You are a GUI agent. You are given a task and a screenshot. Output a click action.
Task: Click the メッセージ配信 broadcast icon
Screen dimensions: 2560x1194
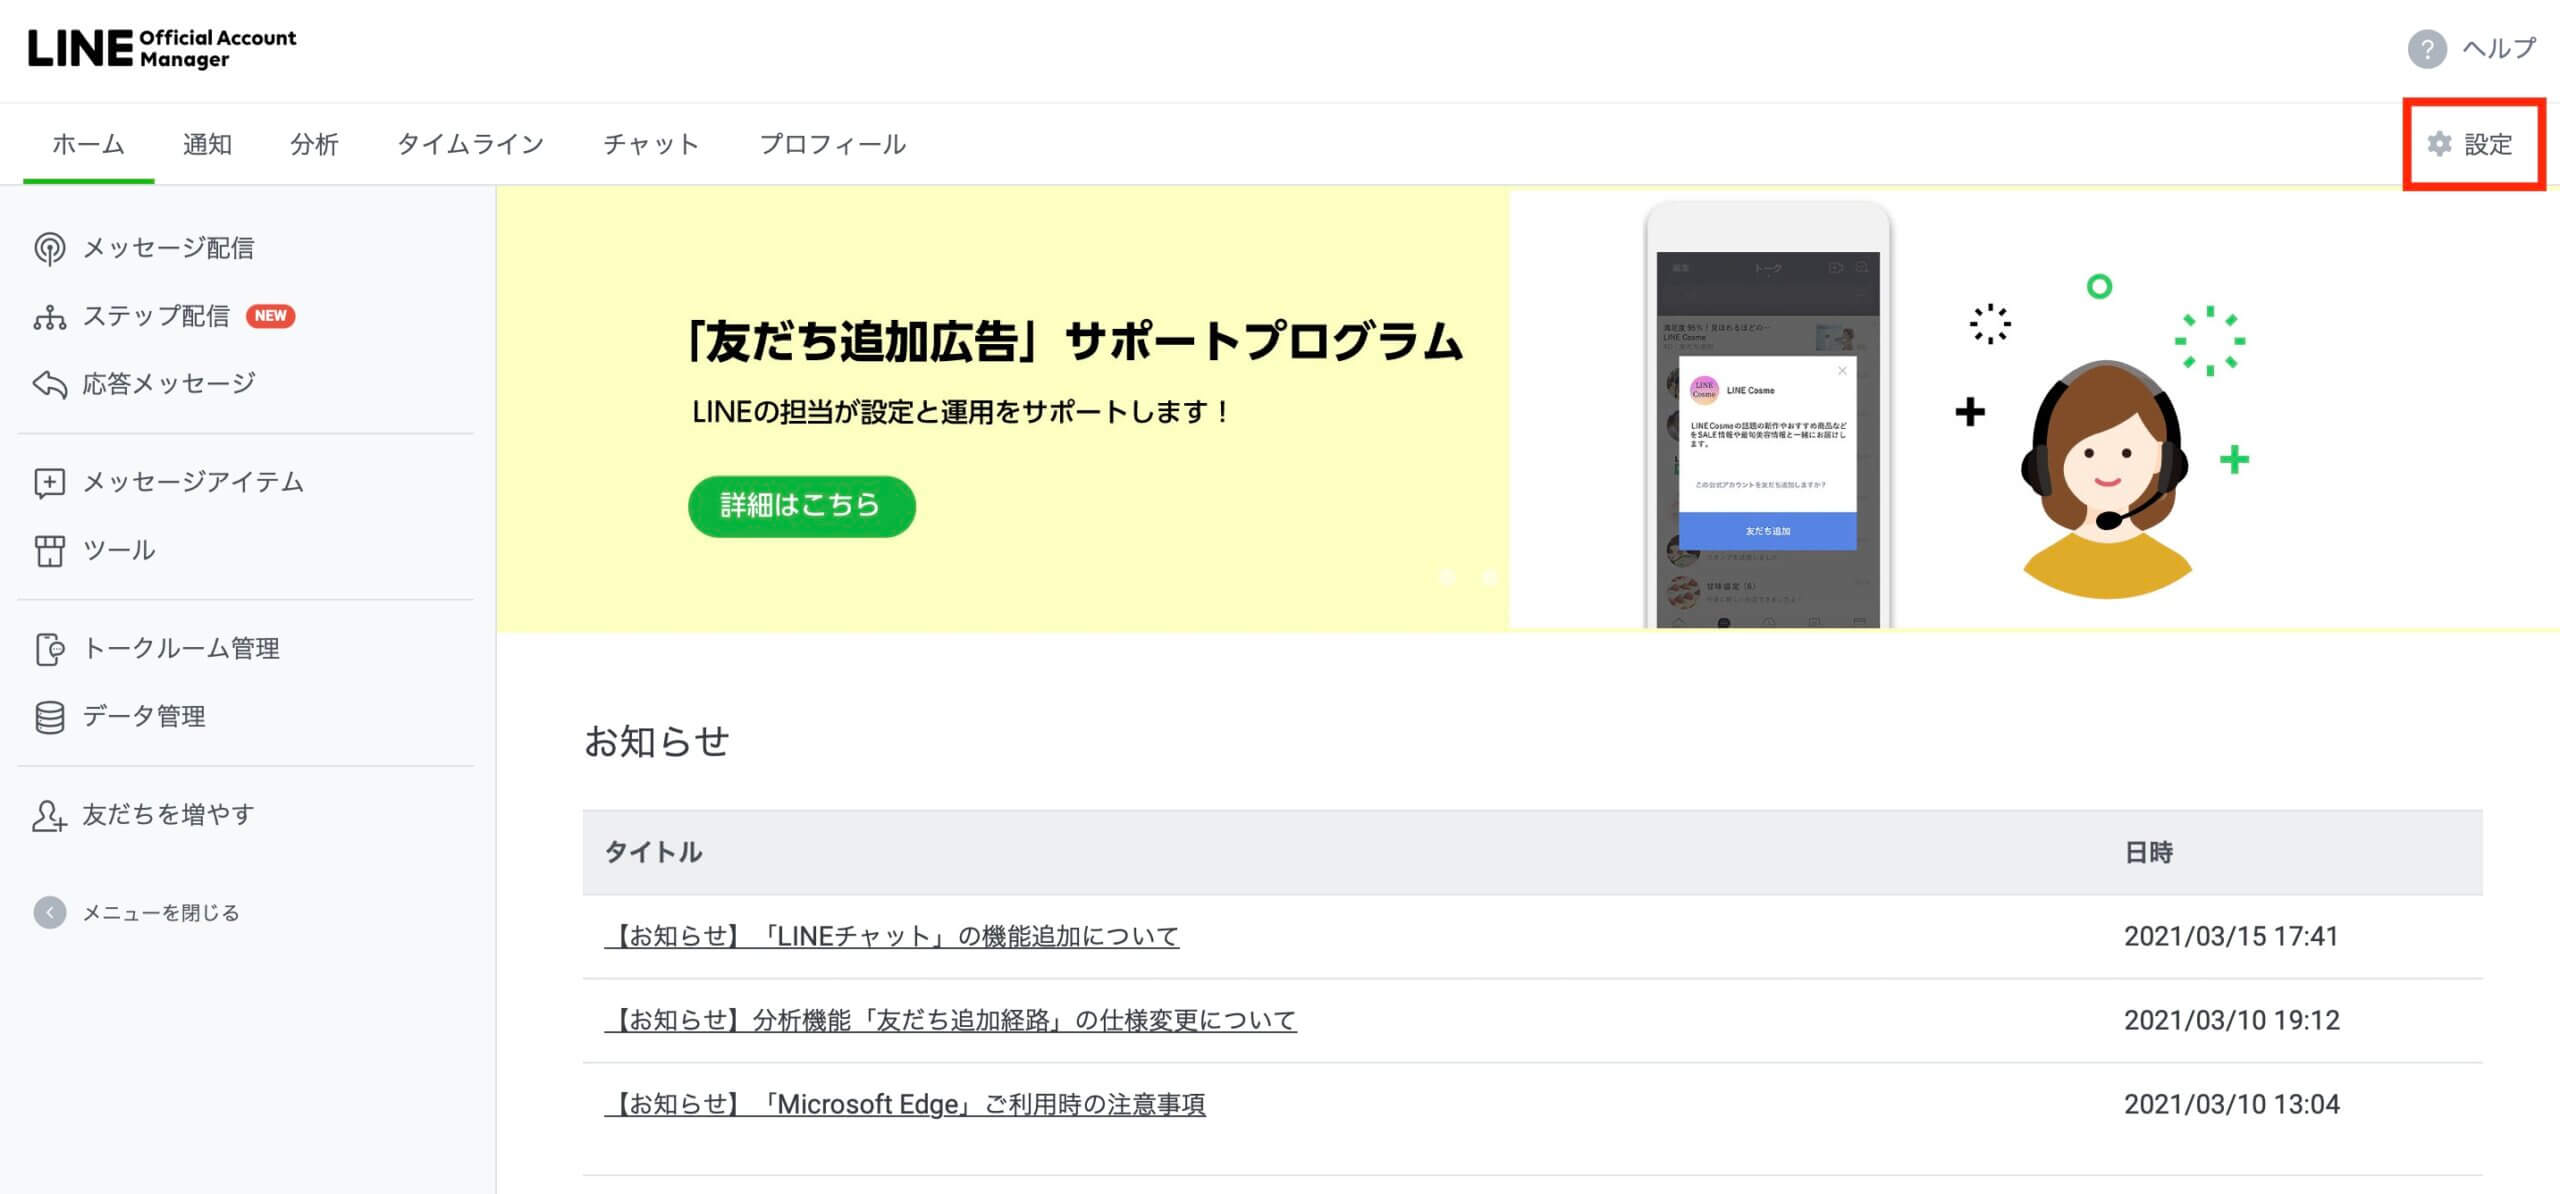pos(49,248)
